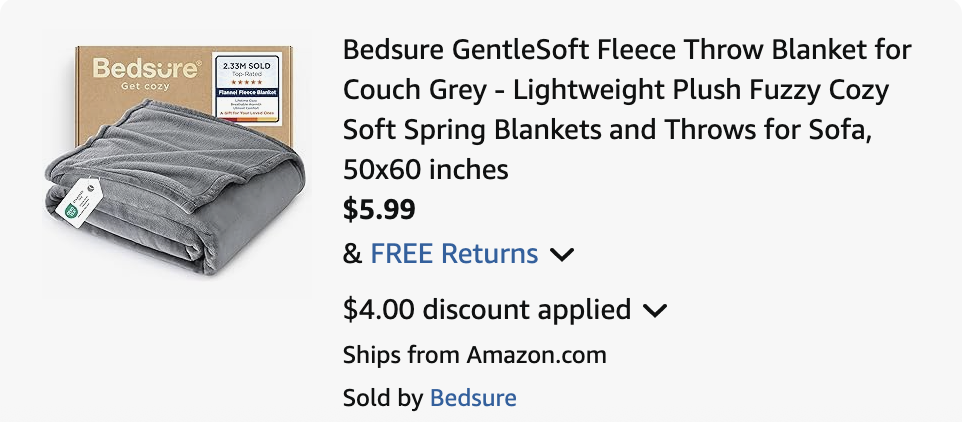
Task: Click the "50x60 inches" size text
Action: coord(425,170)
